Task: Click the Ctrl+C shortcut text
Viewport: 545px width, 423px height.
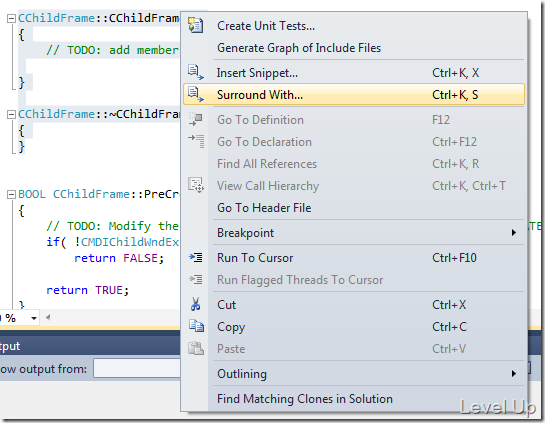Action: pyautogui.click(x=449, y=327)
